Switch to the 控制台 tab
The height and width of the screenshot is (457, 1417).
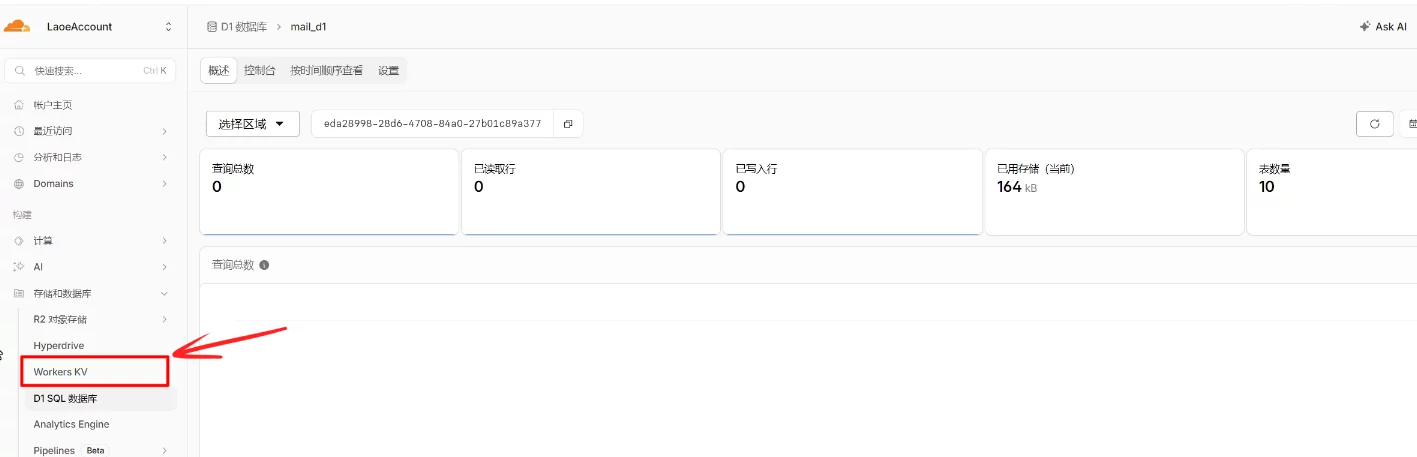[x=260, y=71]
